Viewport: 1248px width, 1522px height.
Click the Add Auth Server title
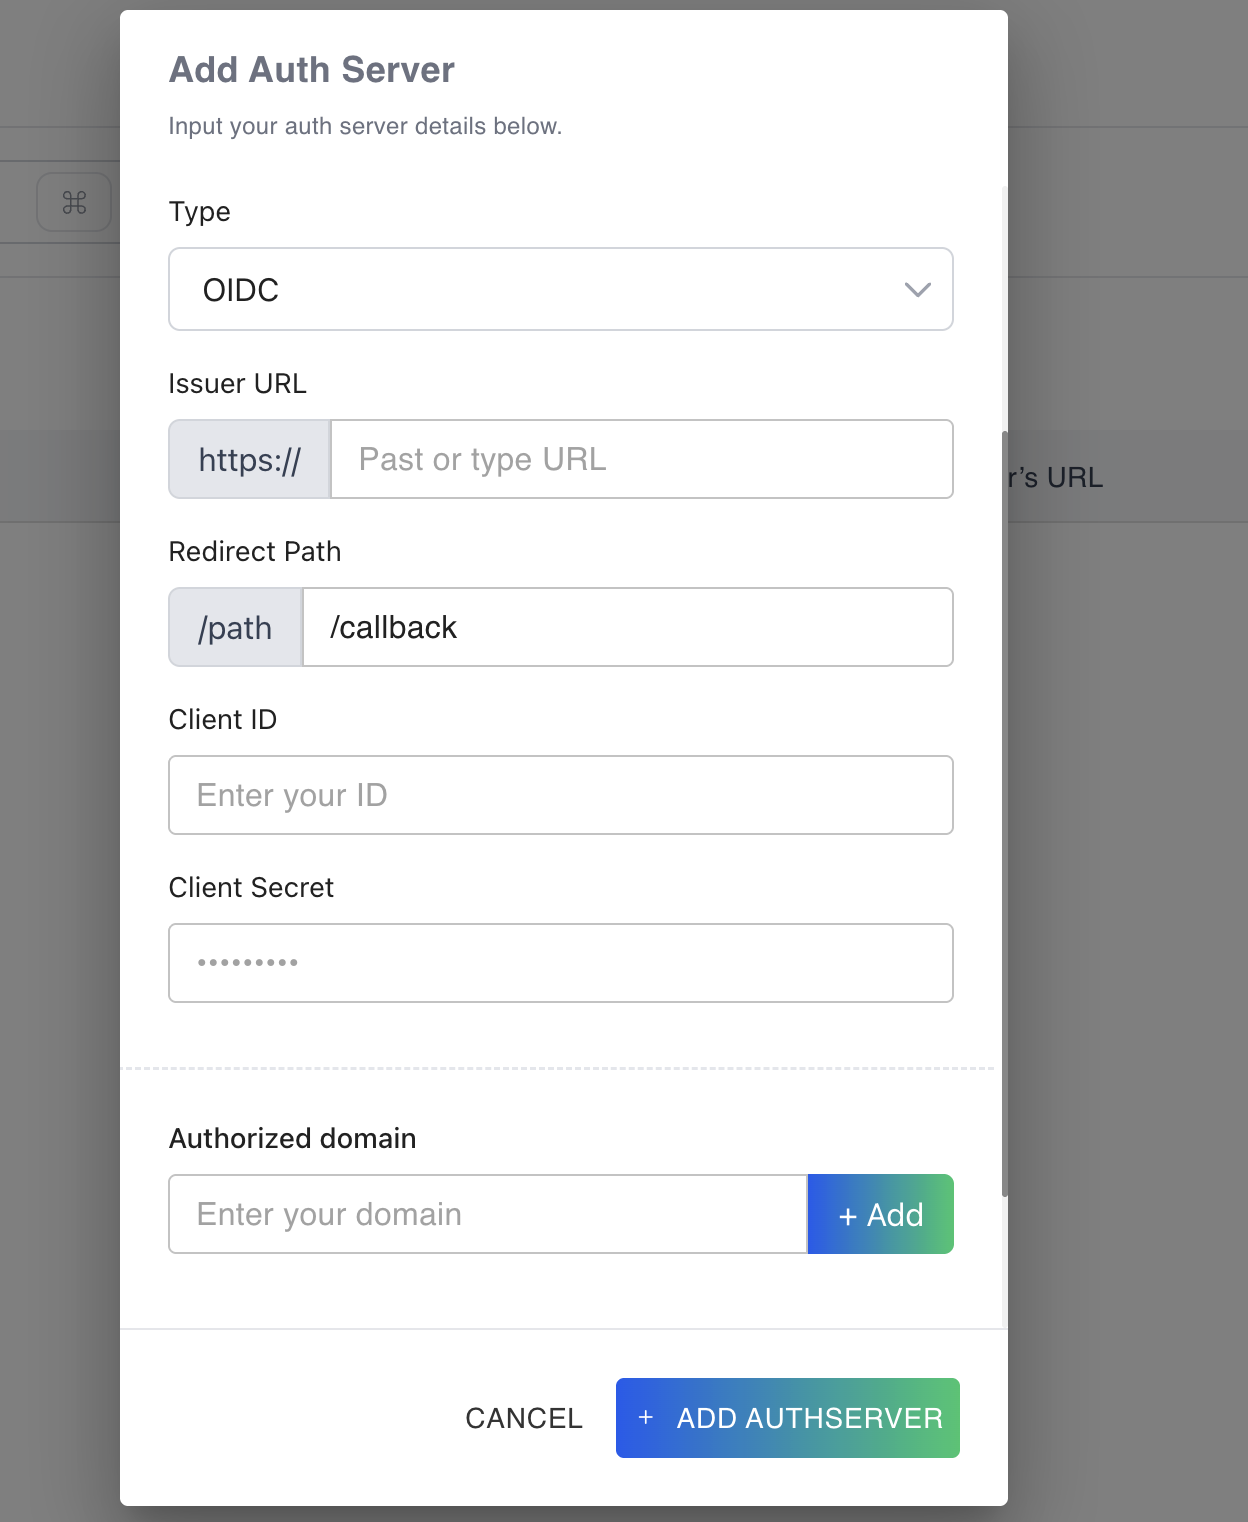tap(312, 70)
